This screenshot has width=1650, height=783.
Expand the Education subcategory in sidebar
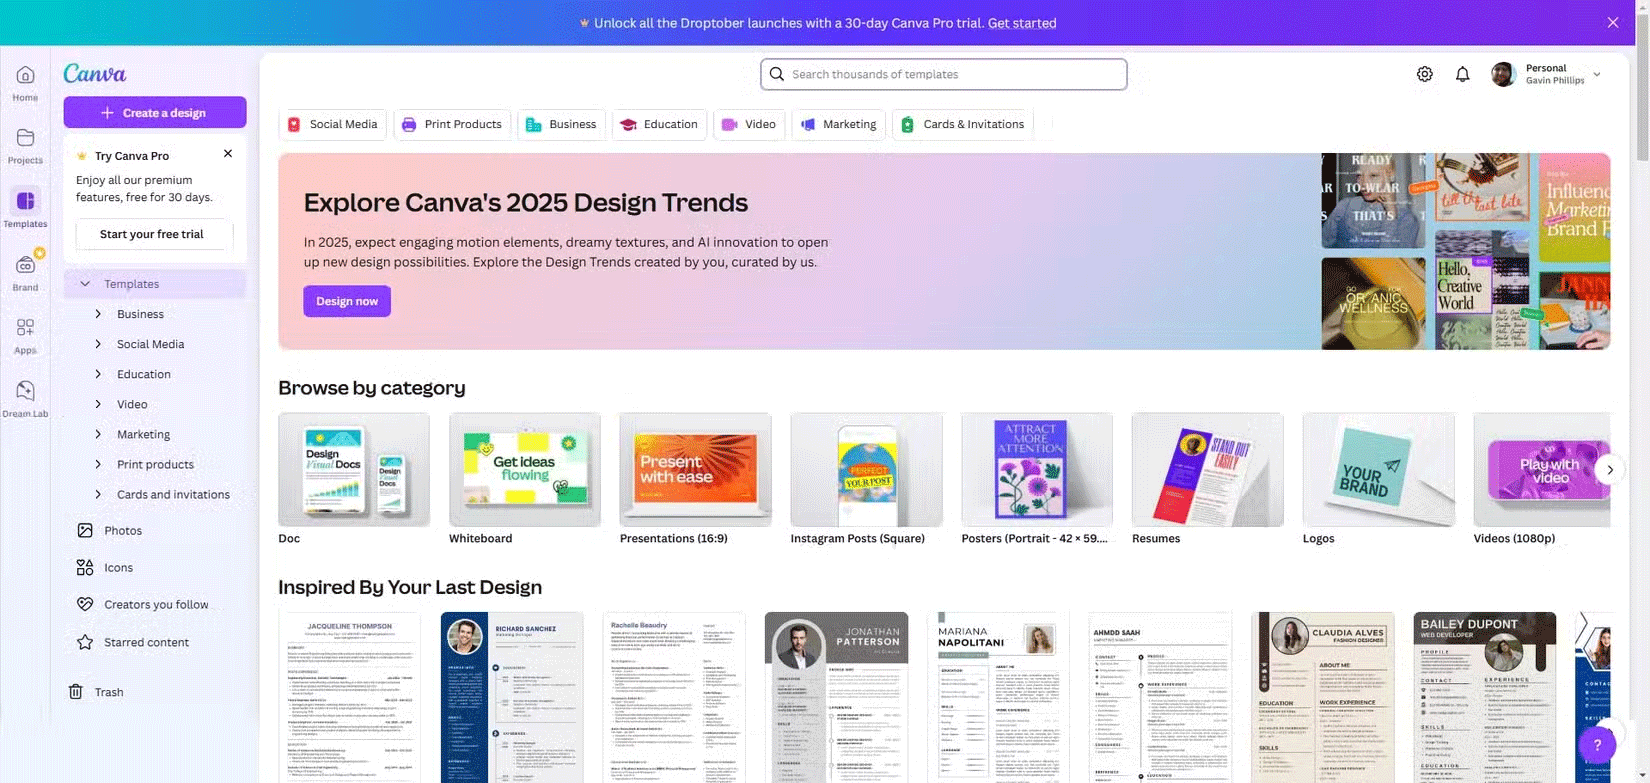(98, 374)
